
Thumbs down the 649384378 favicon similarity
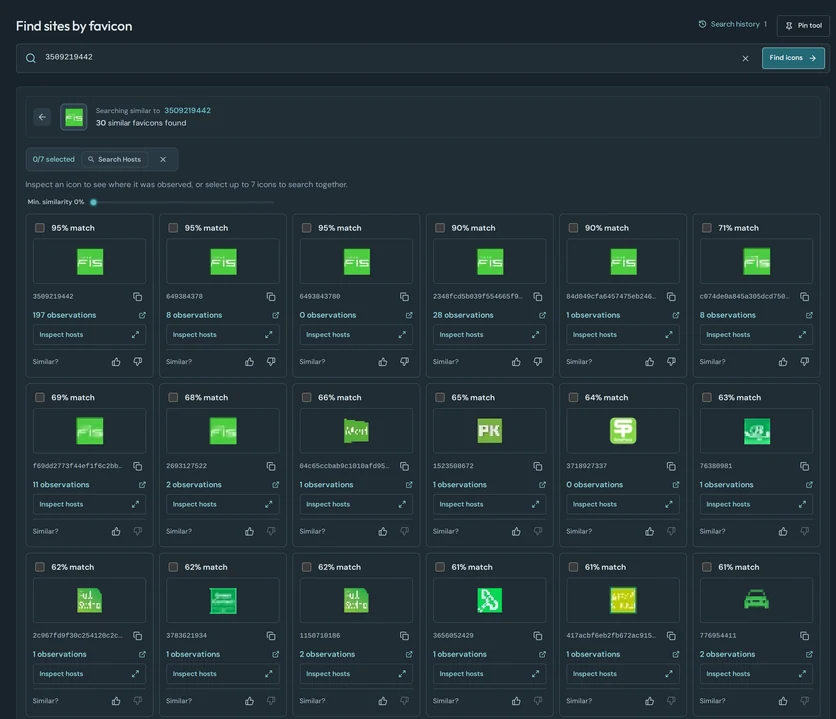point(271,362)
